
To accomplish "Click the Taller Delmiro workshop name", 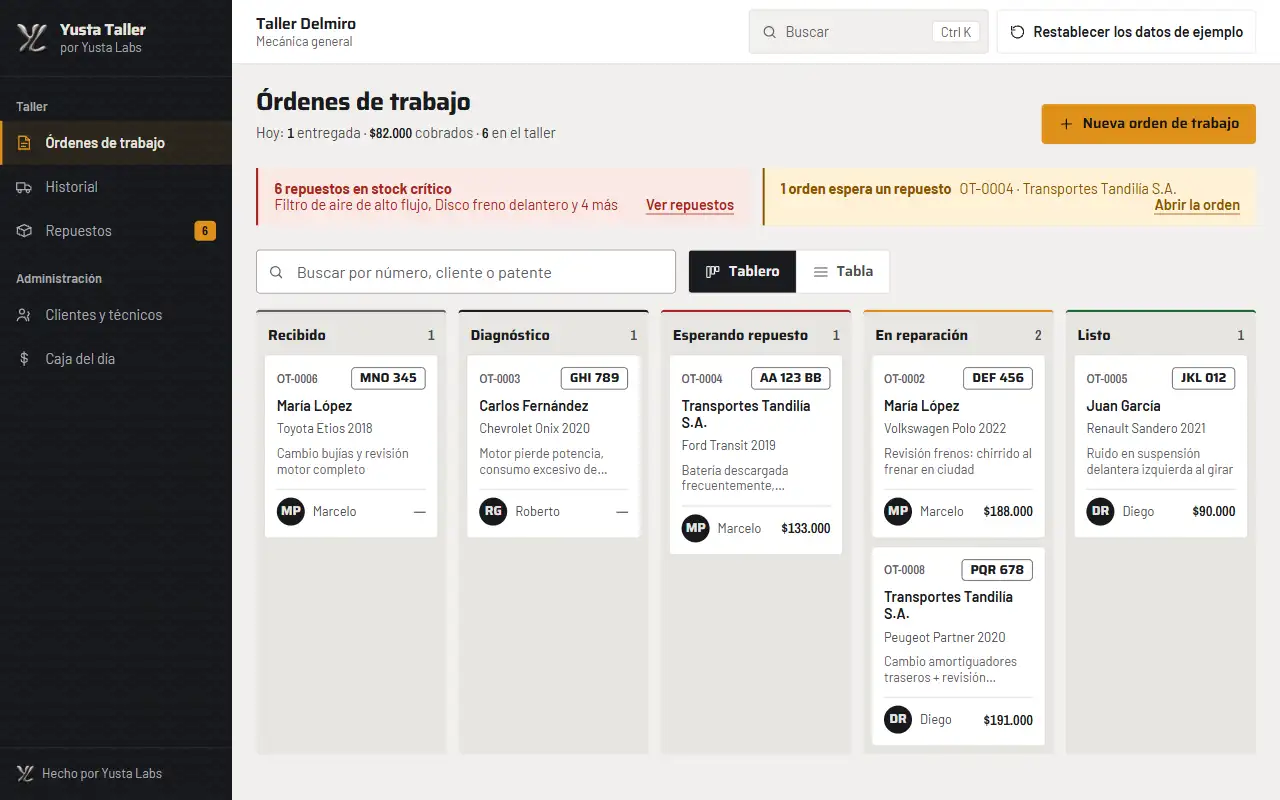I will (306, 23).
